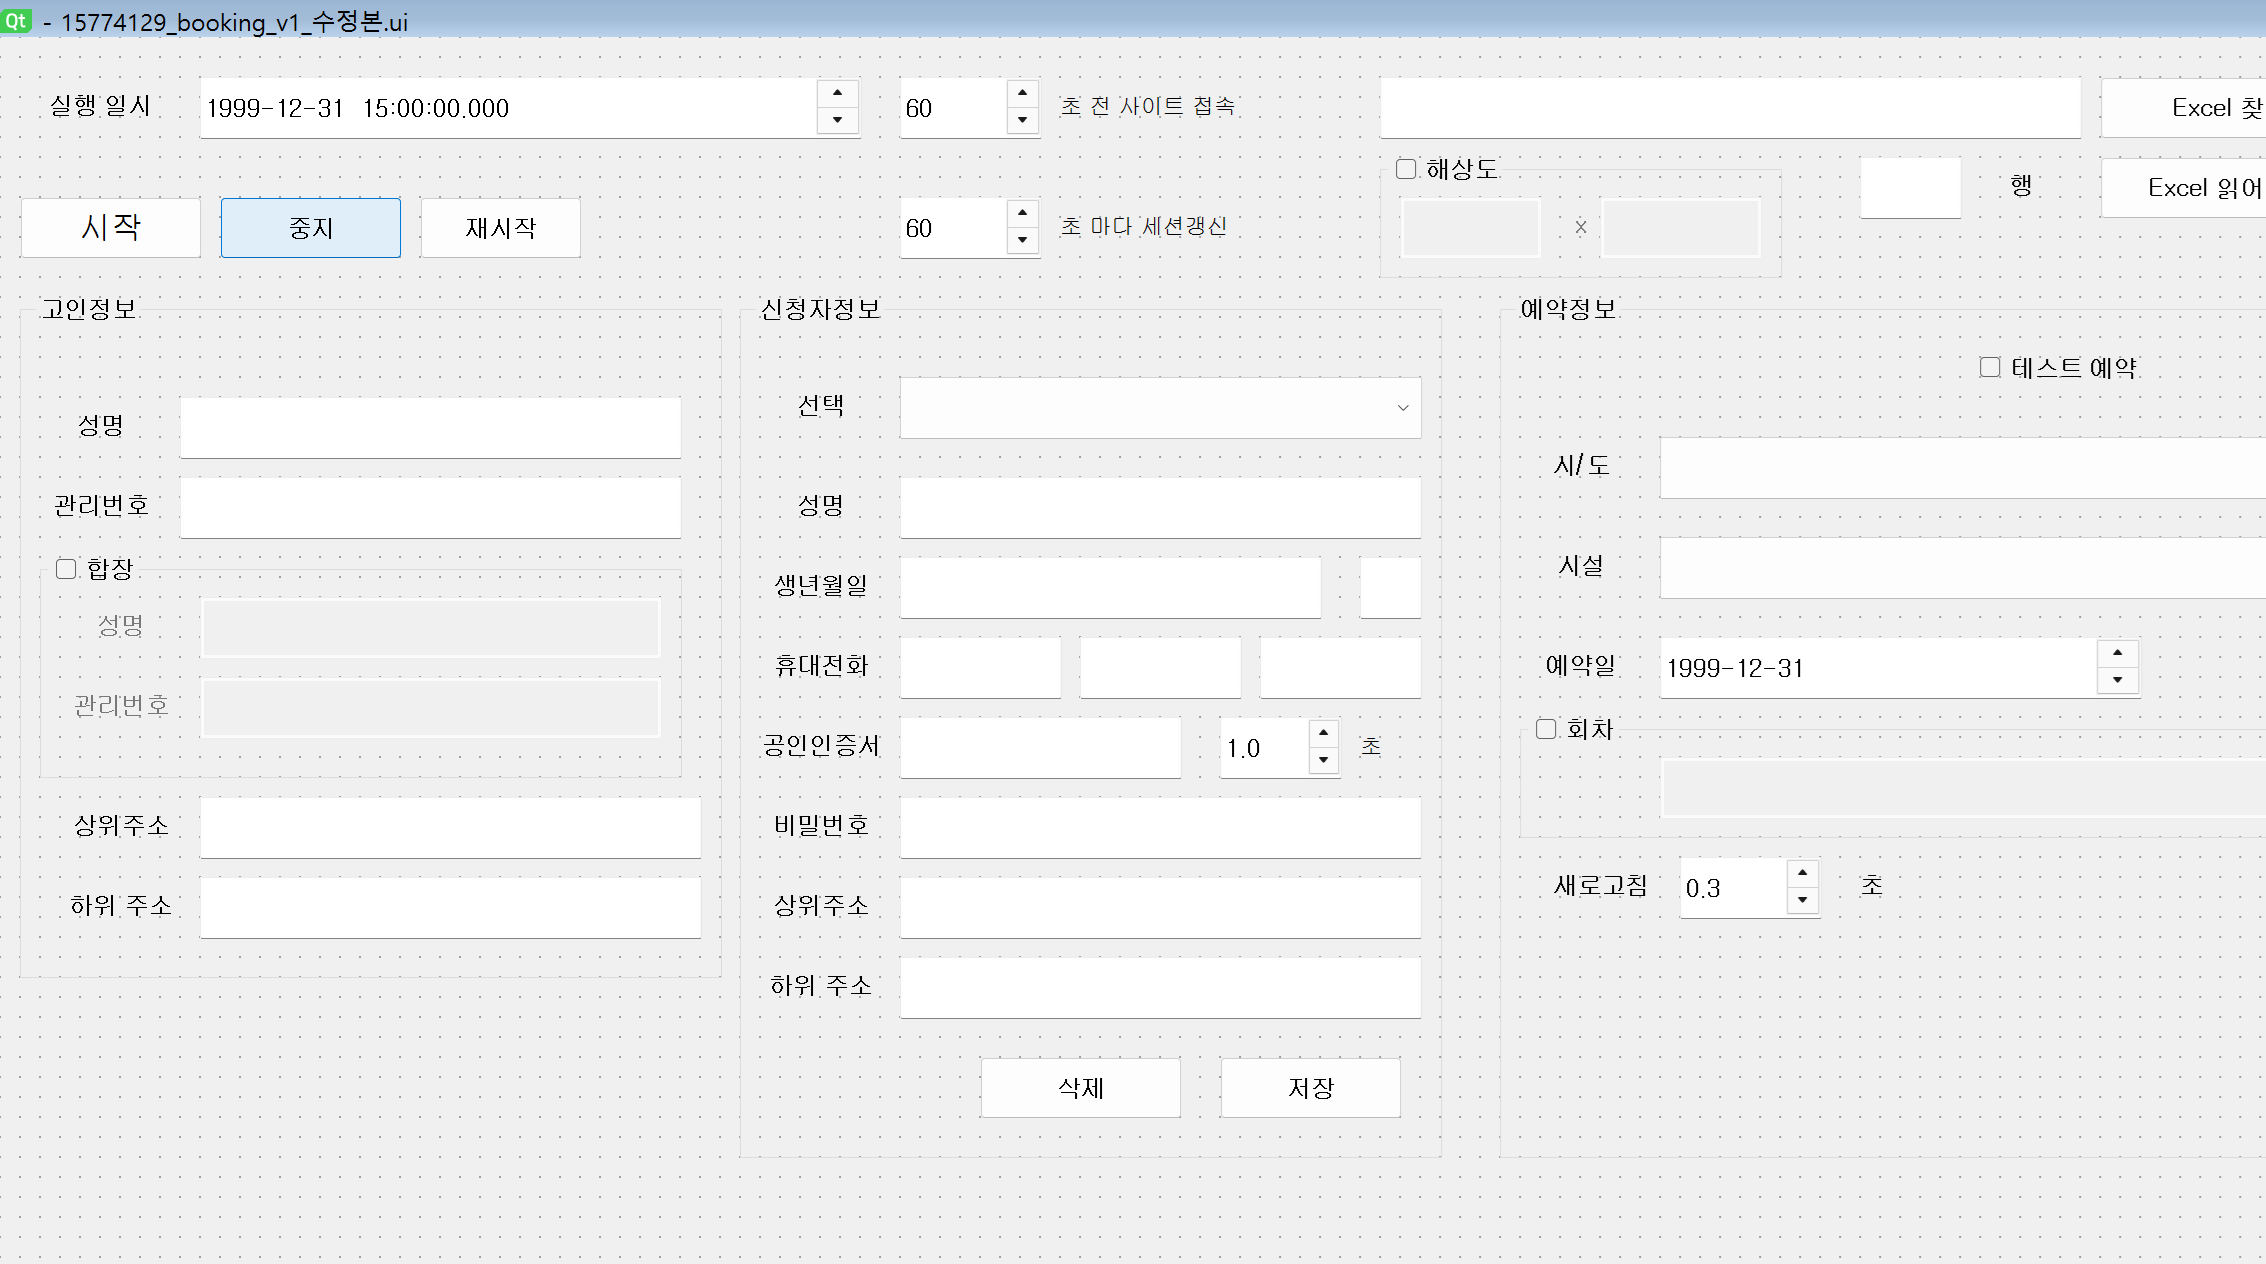Step up the 예약일 date value

(2117, 653)
